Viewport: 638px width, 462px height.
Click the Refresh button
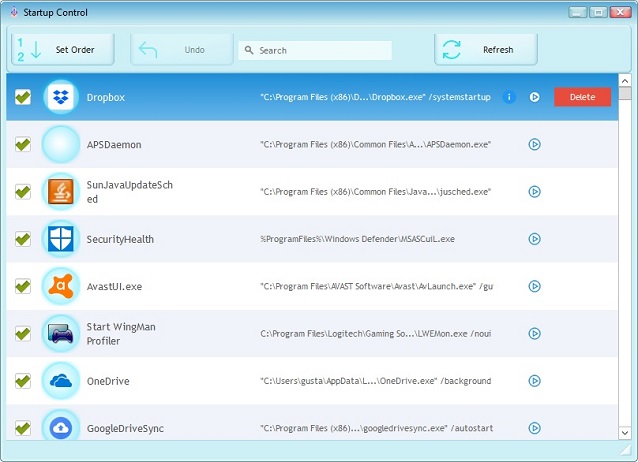[486, 50]
